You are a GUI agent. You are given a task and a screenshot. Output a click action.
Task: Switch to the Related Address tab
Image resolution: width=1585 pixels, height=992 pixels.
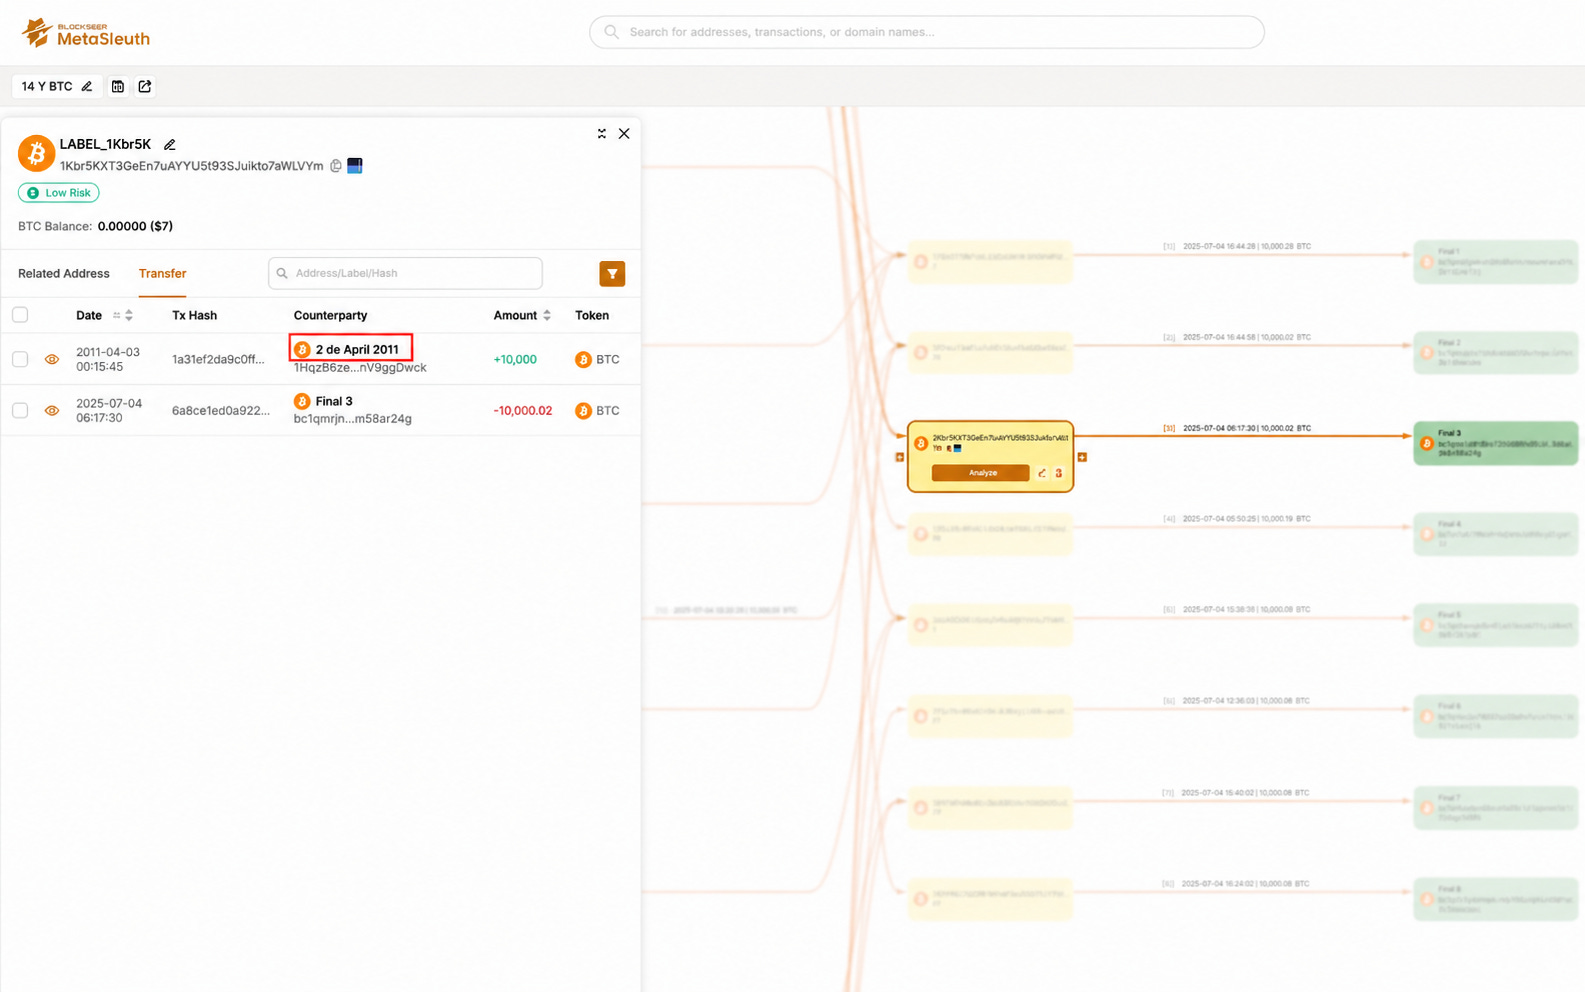click(x=64, y=274)
